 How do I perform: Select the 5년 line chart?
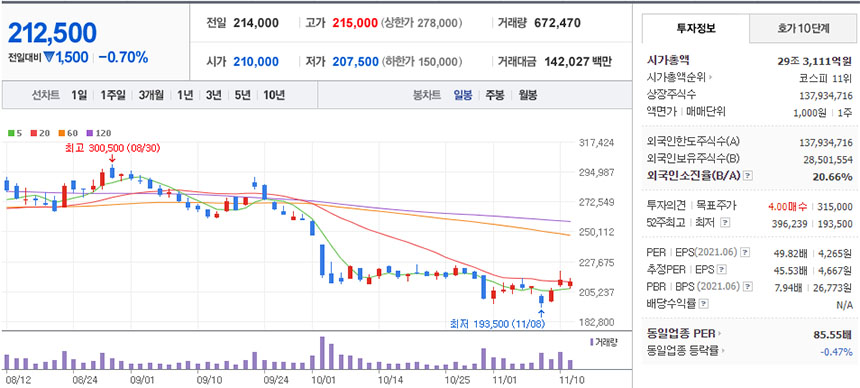[242, 95]
